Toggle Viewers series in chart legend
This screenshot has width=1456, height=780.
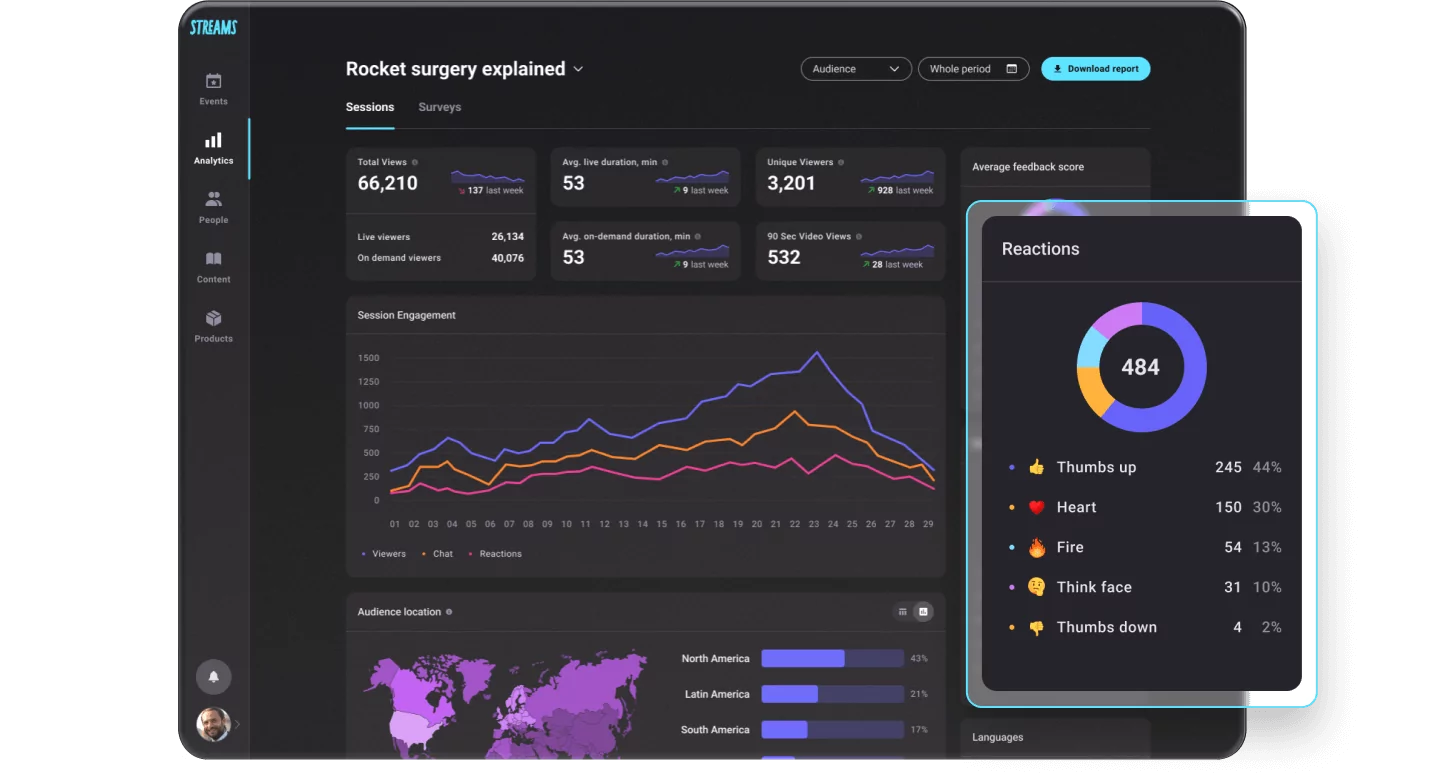point(383,554)
